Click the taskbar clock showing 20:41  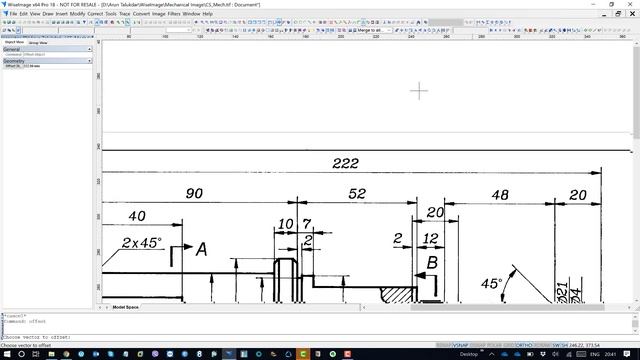(x=610, y=354)
